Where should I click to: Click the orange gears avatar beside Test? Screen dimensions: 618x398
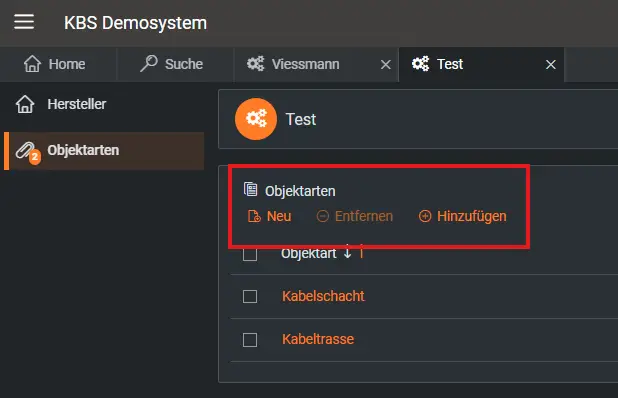pyautogui.click(x=256, y=119)
